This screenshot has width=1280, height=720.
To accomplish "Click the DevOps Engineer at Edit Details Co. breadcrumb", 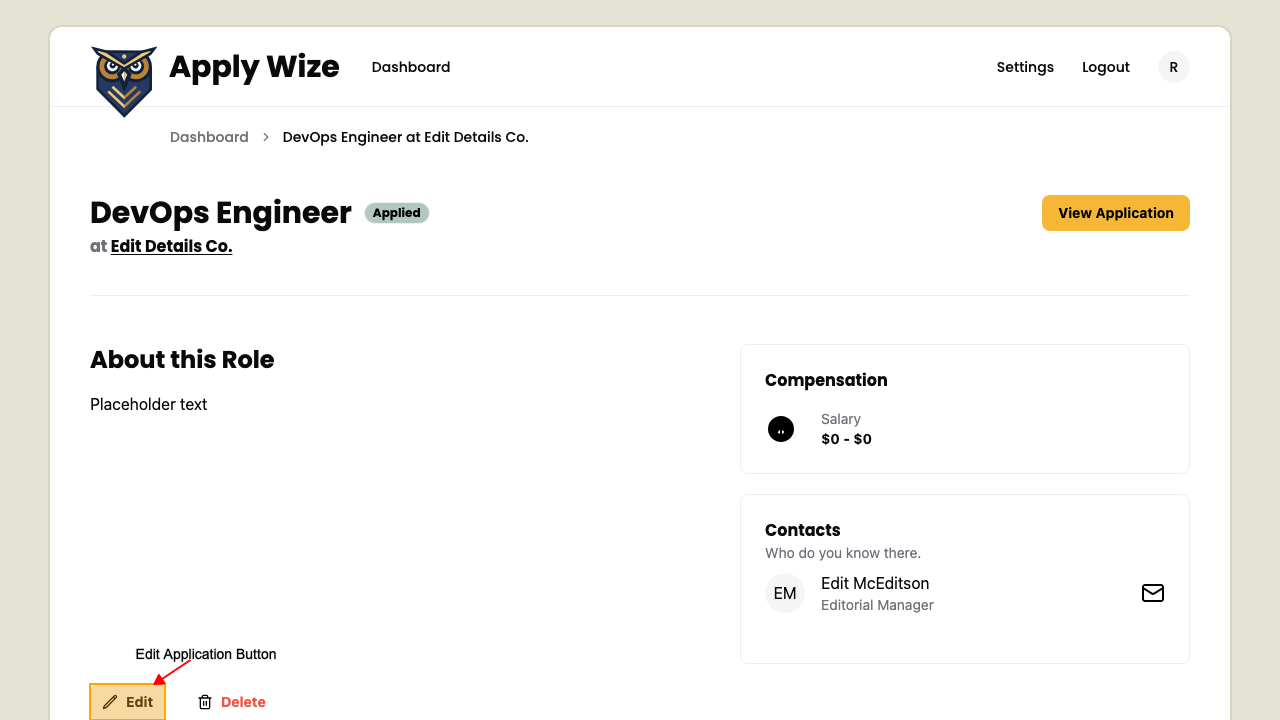I will point(405,137).
